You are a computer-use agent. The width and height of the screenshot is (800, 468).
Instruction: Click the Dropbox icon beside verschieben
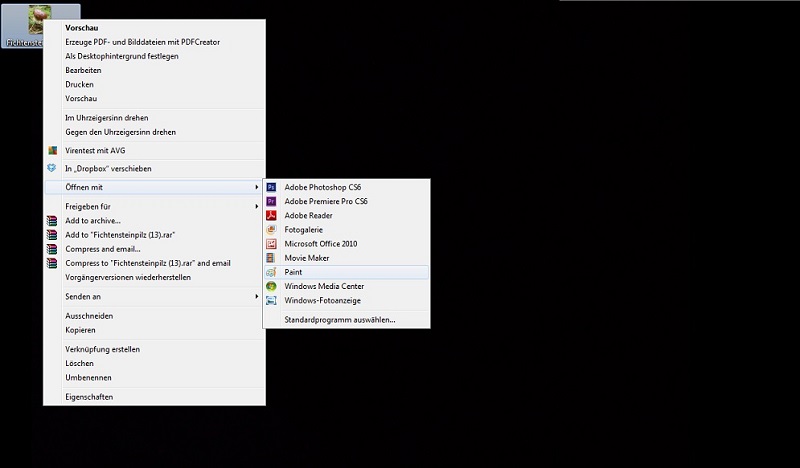(x=53, y=168)
